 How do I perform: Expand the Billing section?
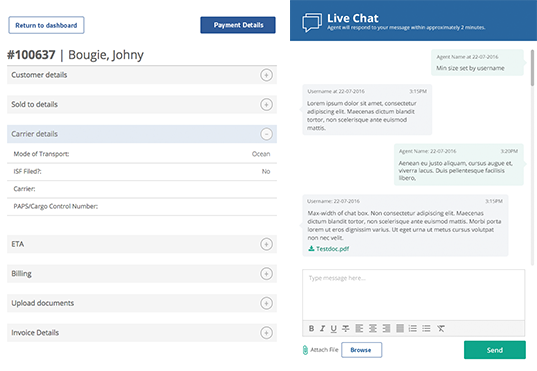point(266,274)
